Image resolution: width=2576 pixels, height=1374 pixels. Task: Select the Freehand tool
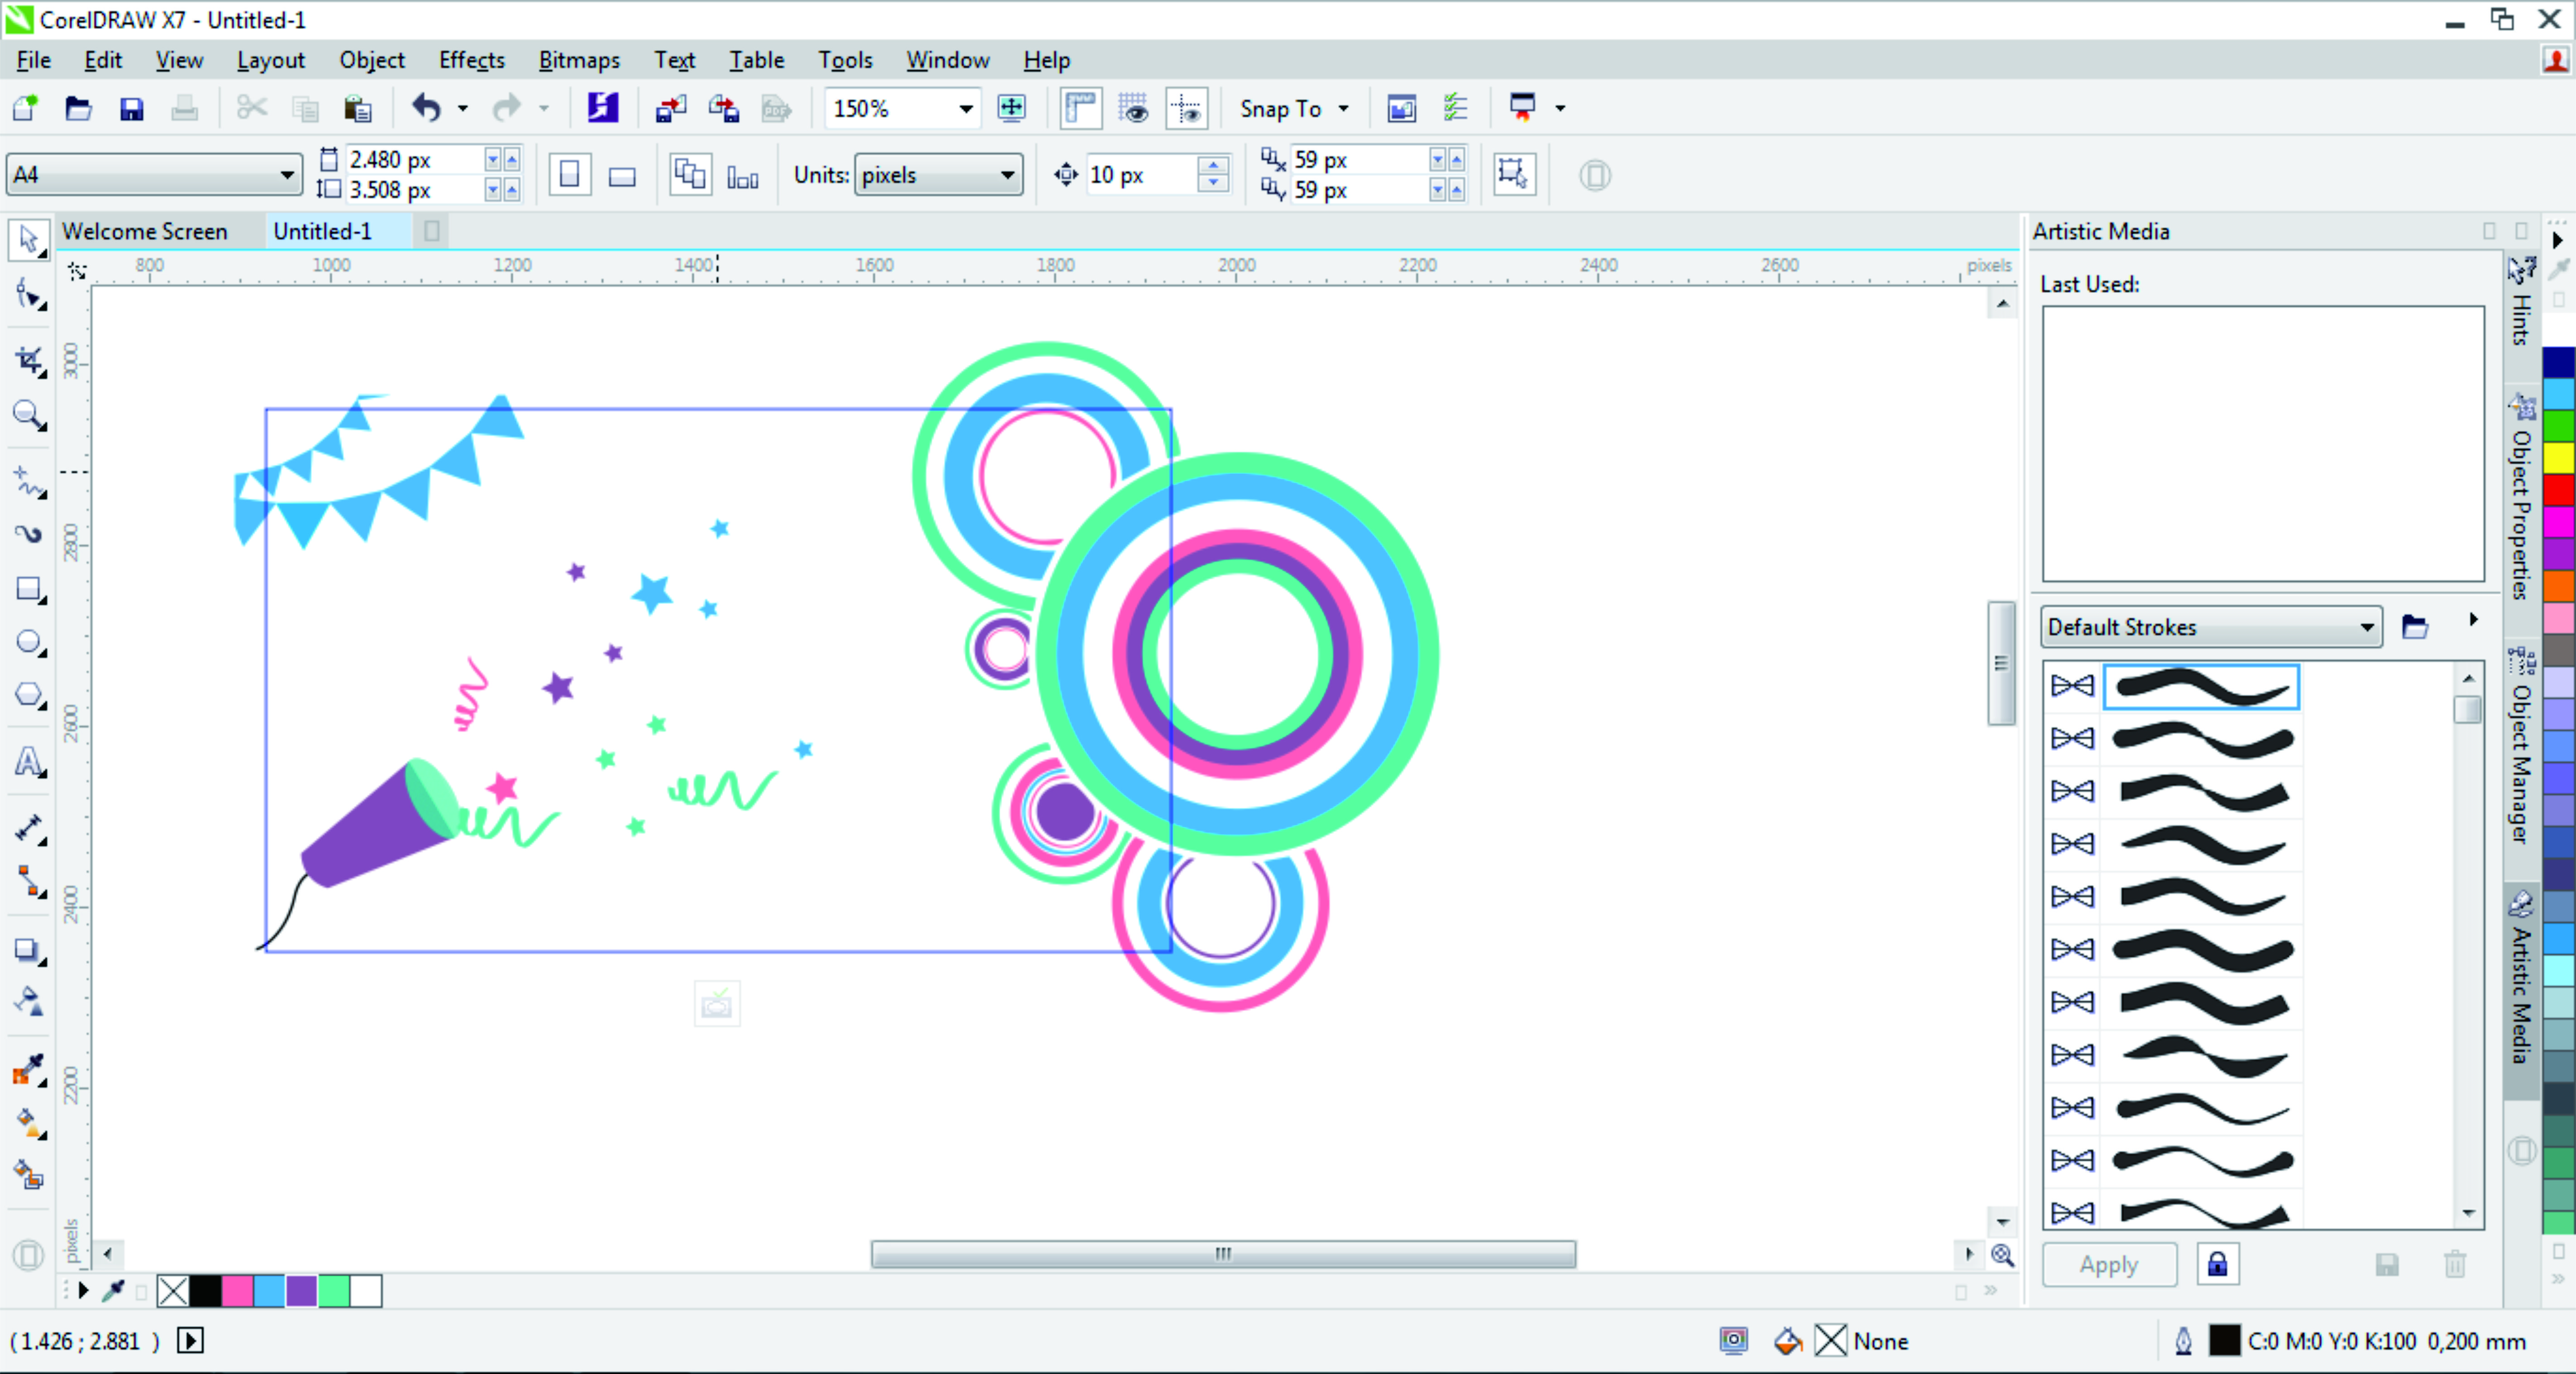(30, 482)
